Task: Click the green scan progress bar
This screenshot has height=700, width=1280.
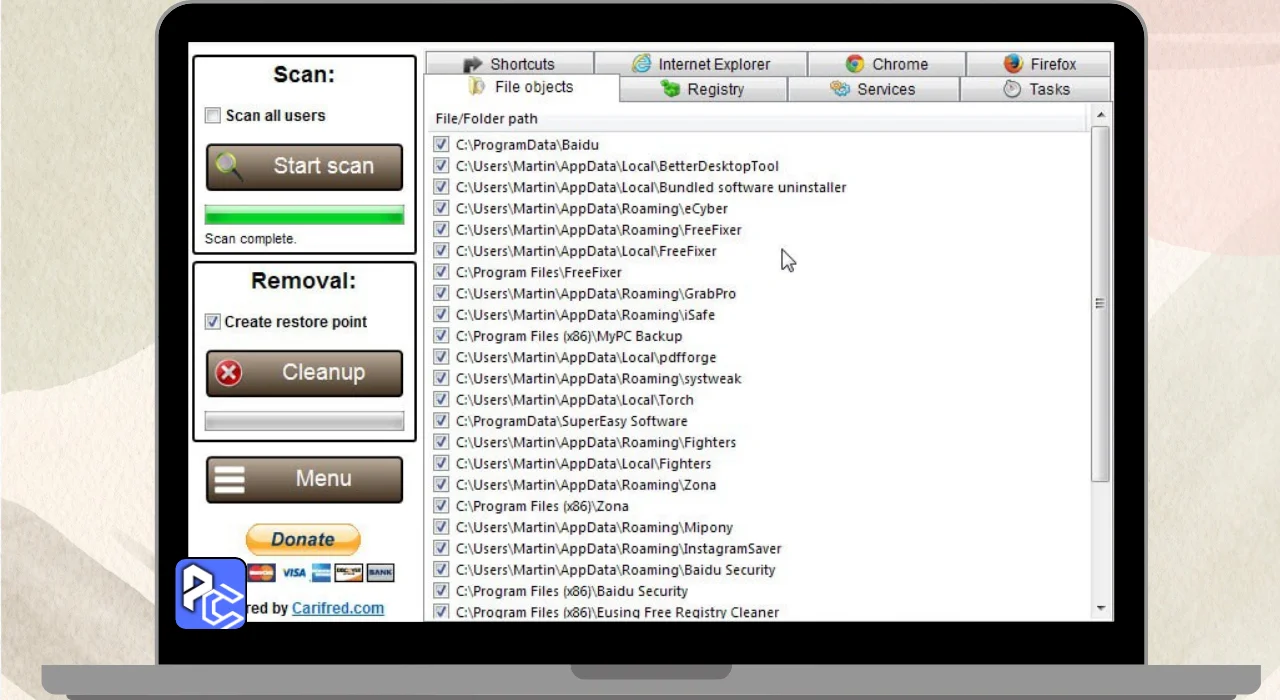Action: click(x=304, y=215)
